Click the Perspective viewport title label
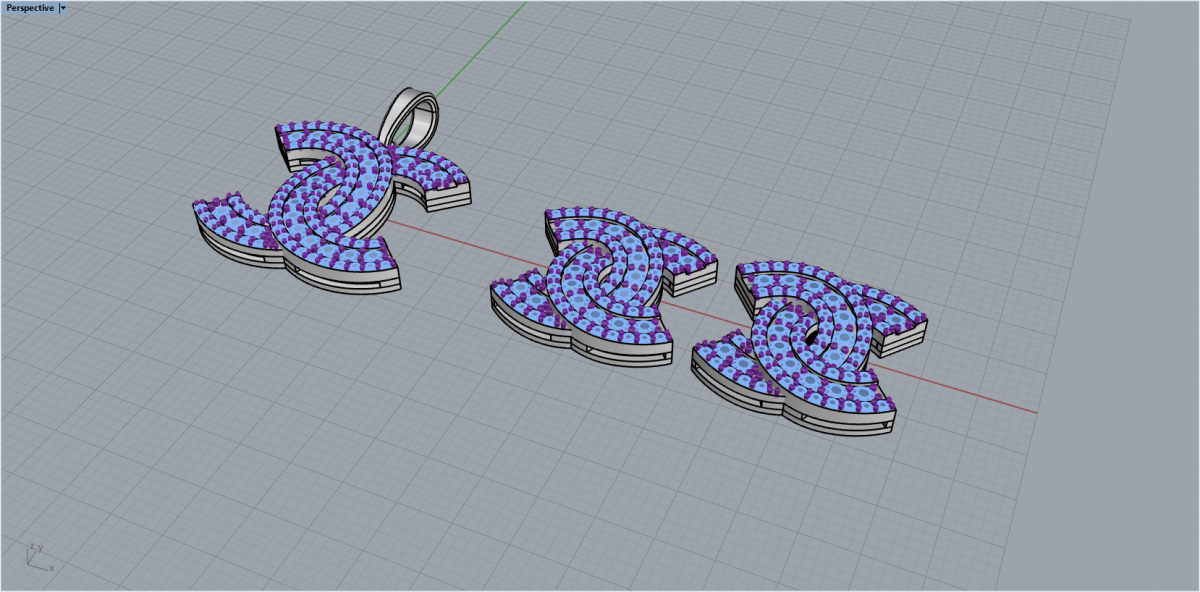The height and width of the screenshot is (592, 1200). point(29,8)
